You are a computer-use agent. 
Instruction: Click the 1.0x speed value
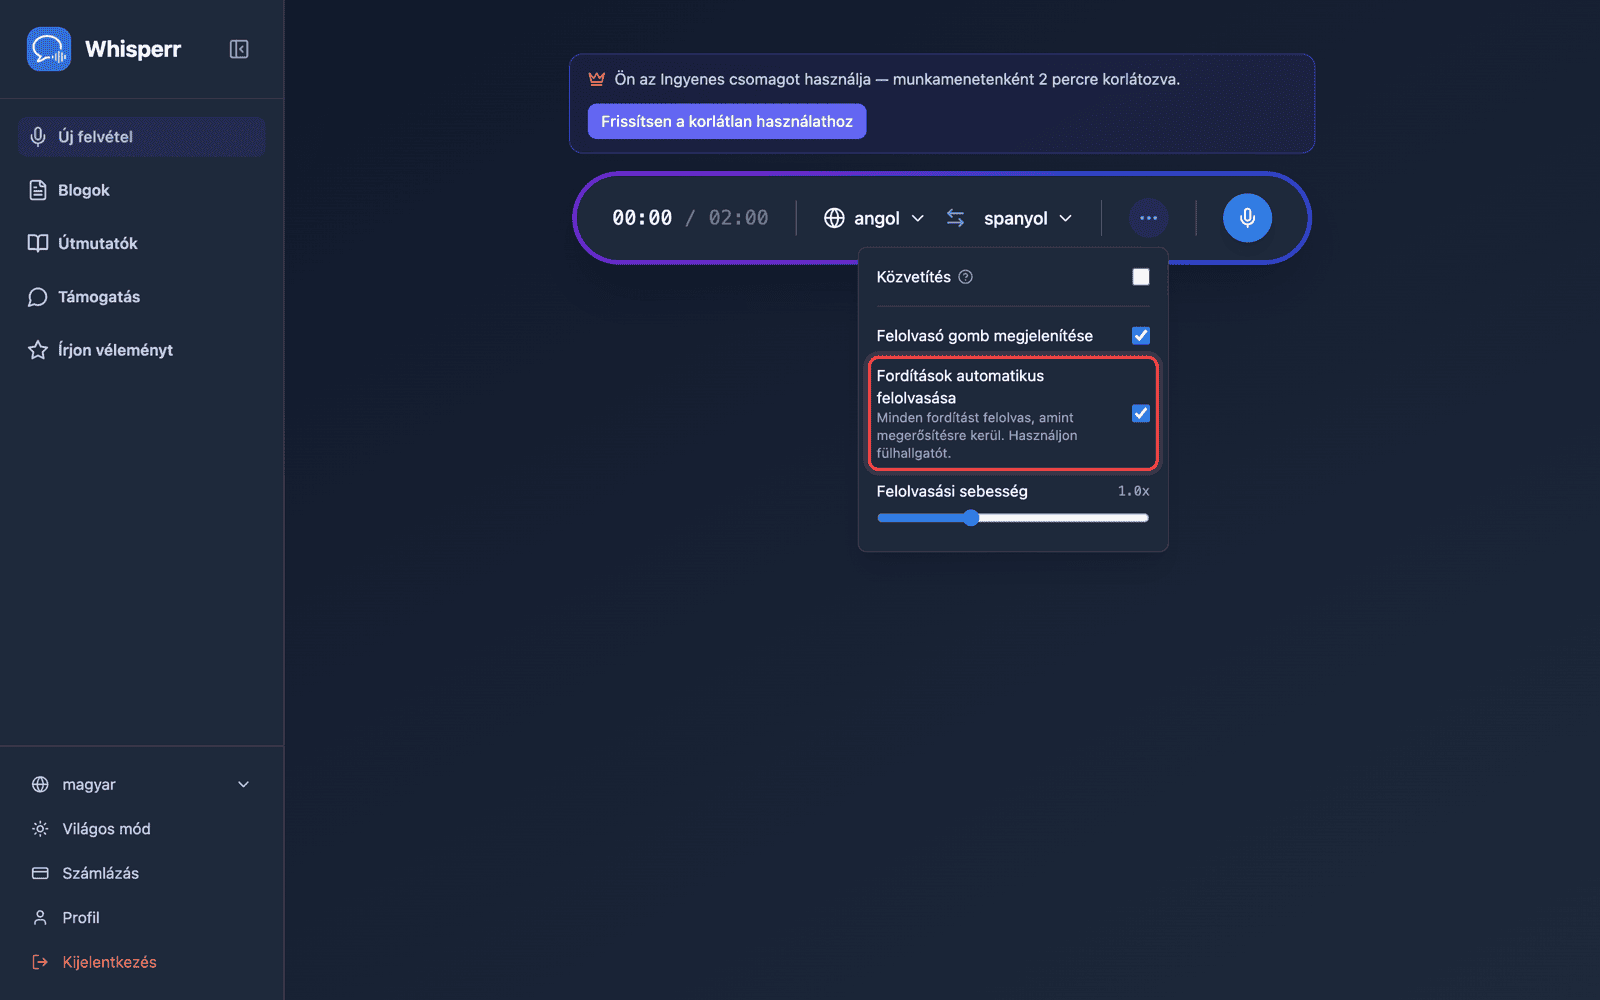(1133, 491)
